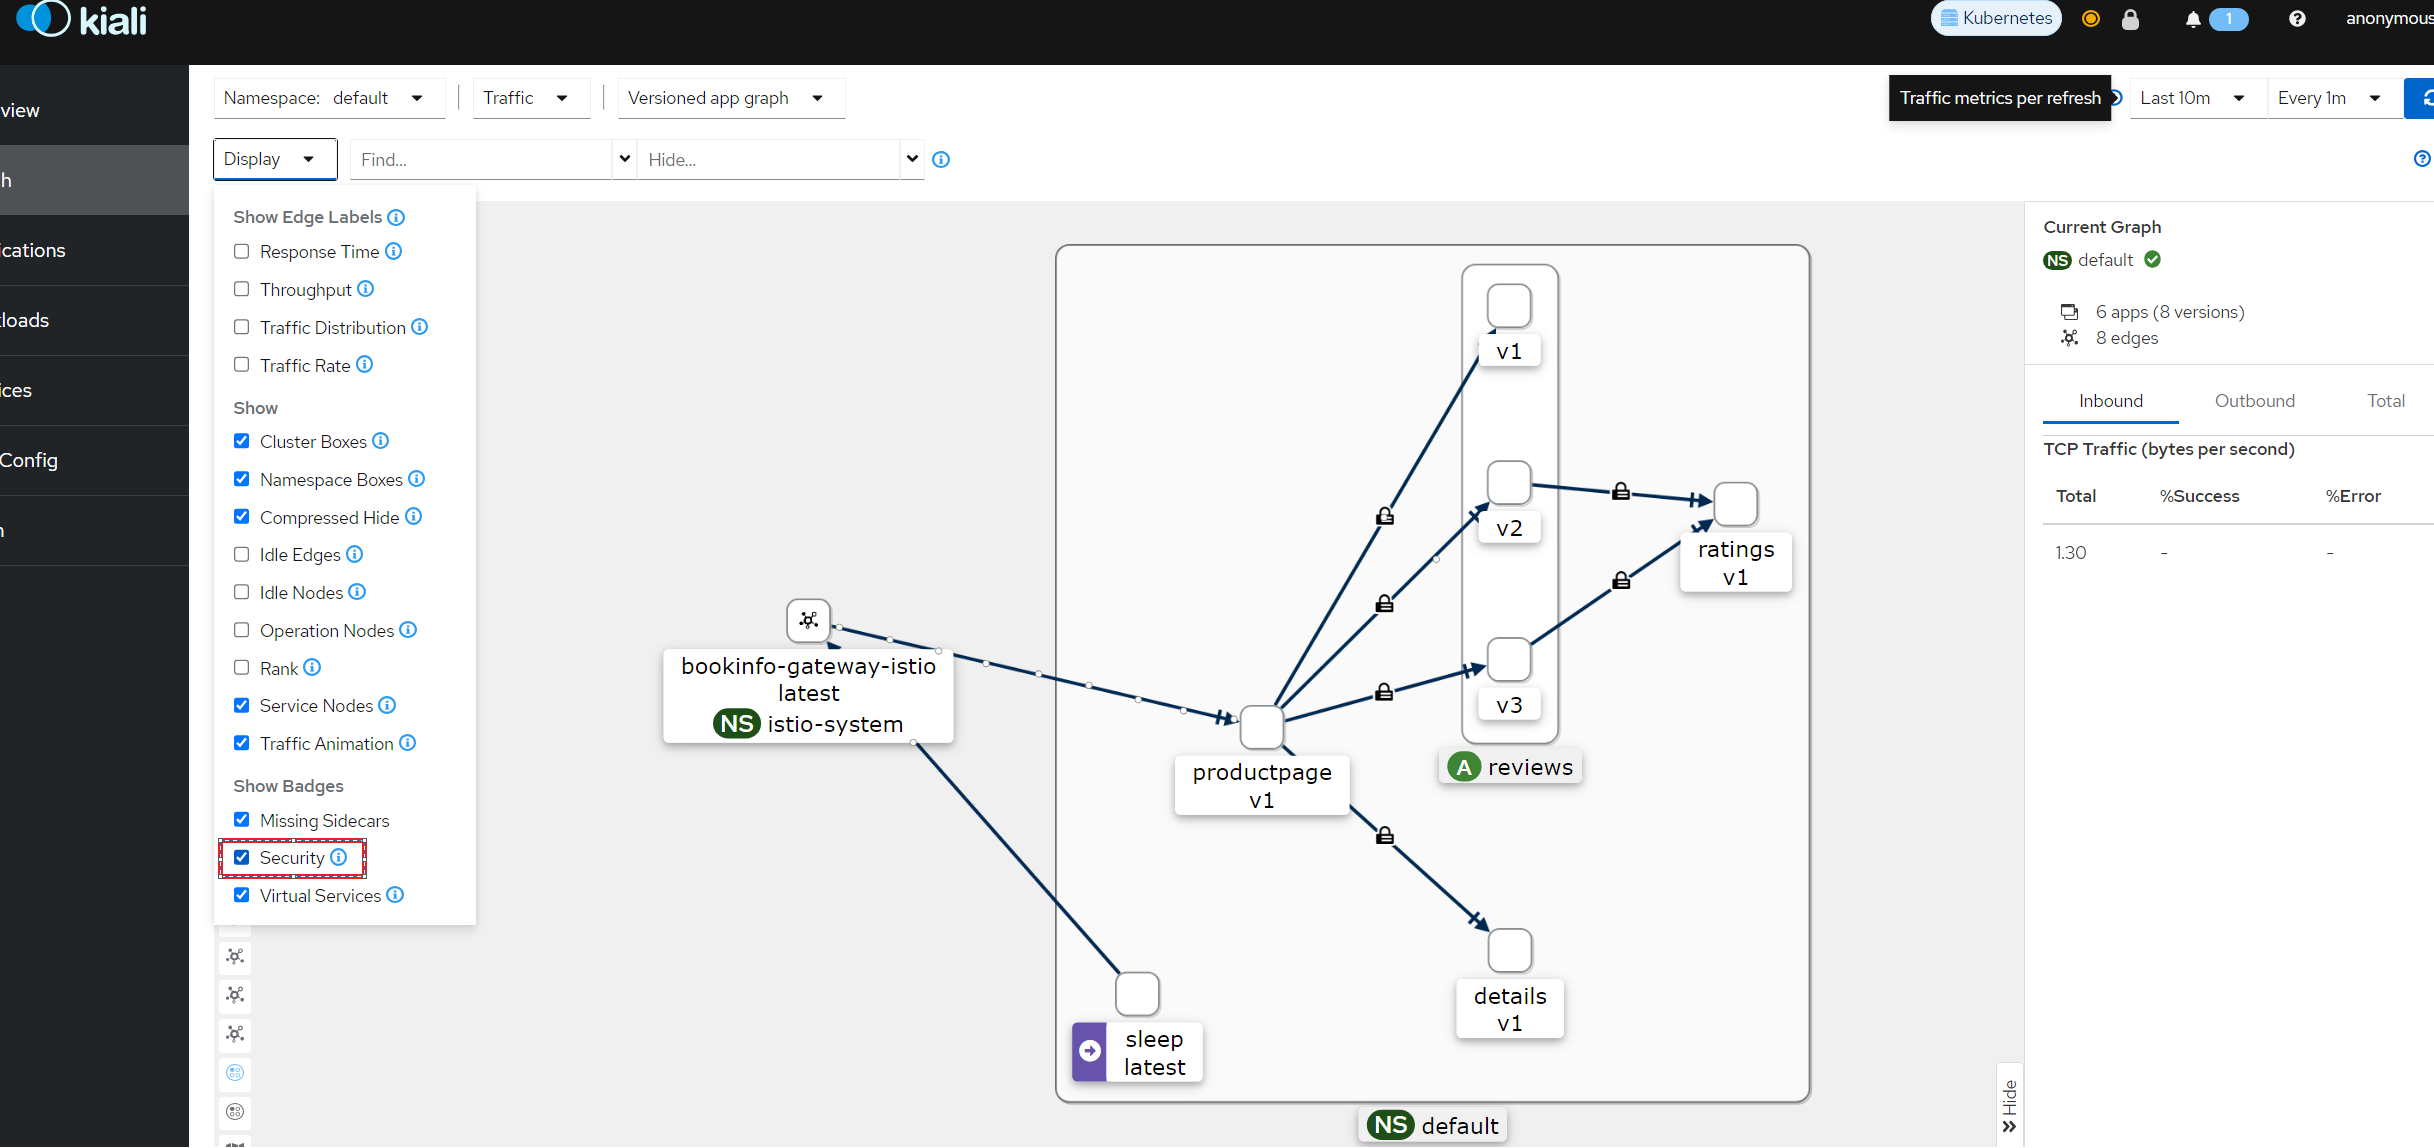This screenshot has height=1148, width=2434.
Task: Uncheck the Security badge checkbox
Action: pos(241,857)
